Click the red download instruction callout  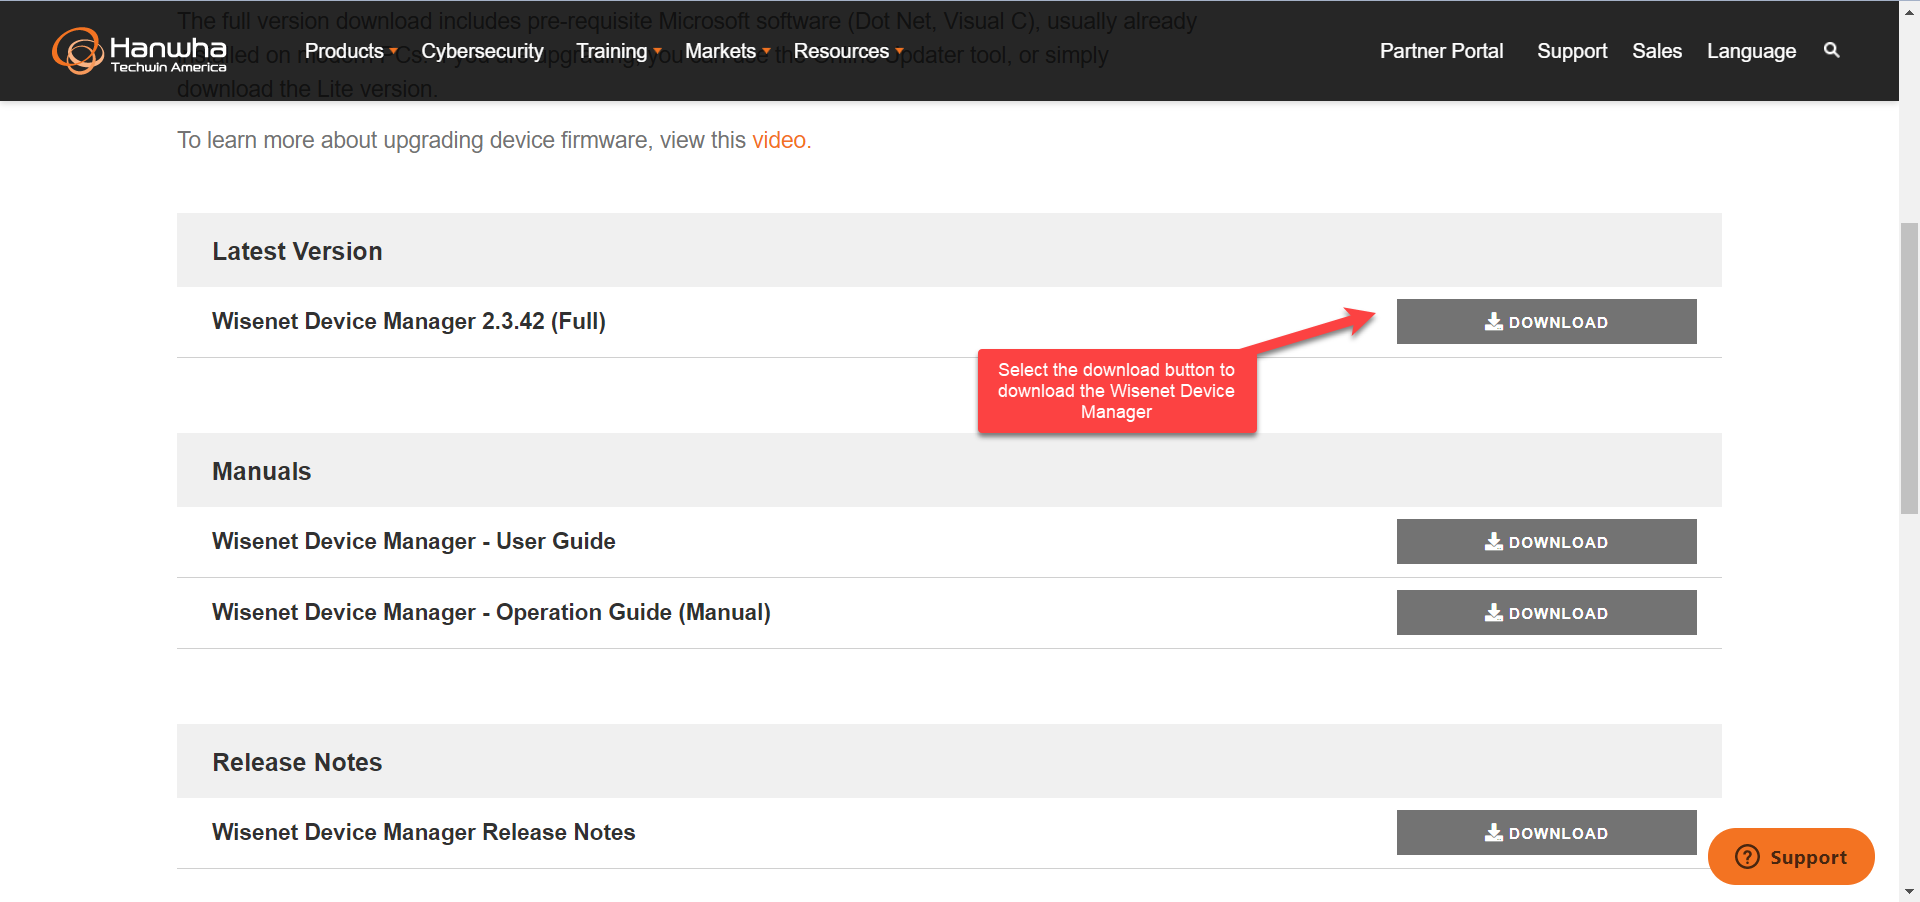(1116, 391)
